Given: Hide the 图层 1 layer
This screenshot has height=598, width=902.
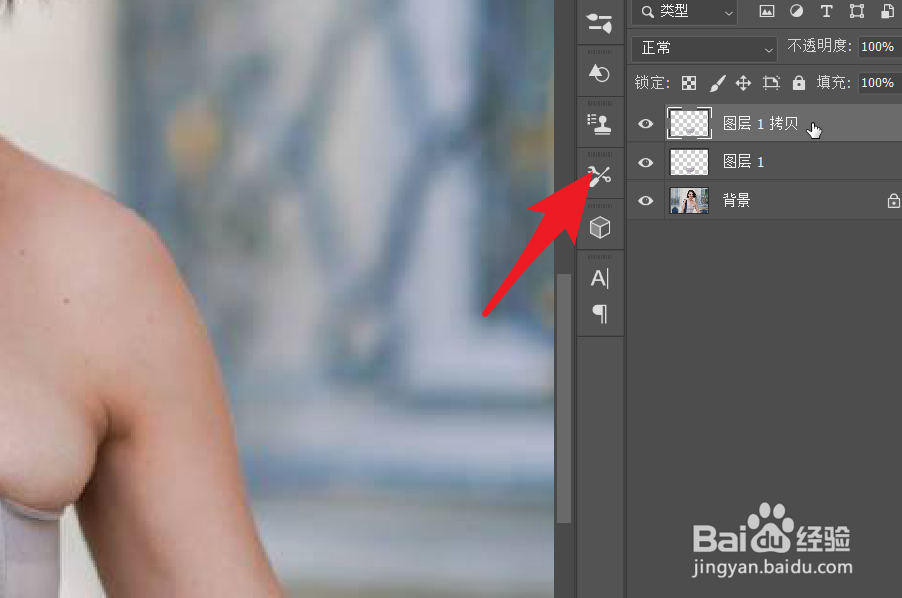Looking at the screenshot, I should [x=645, y=162].
